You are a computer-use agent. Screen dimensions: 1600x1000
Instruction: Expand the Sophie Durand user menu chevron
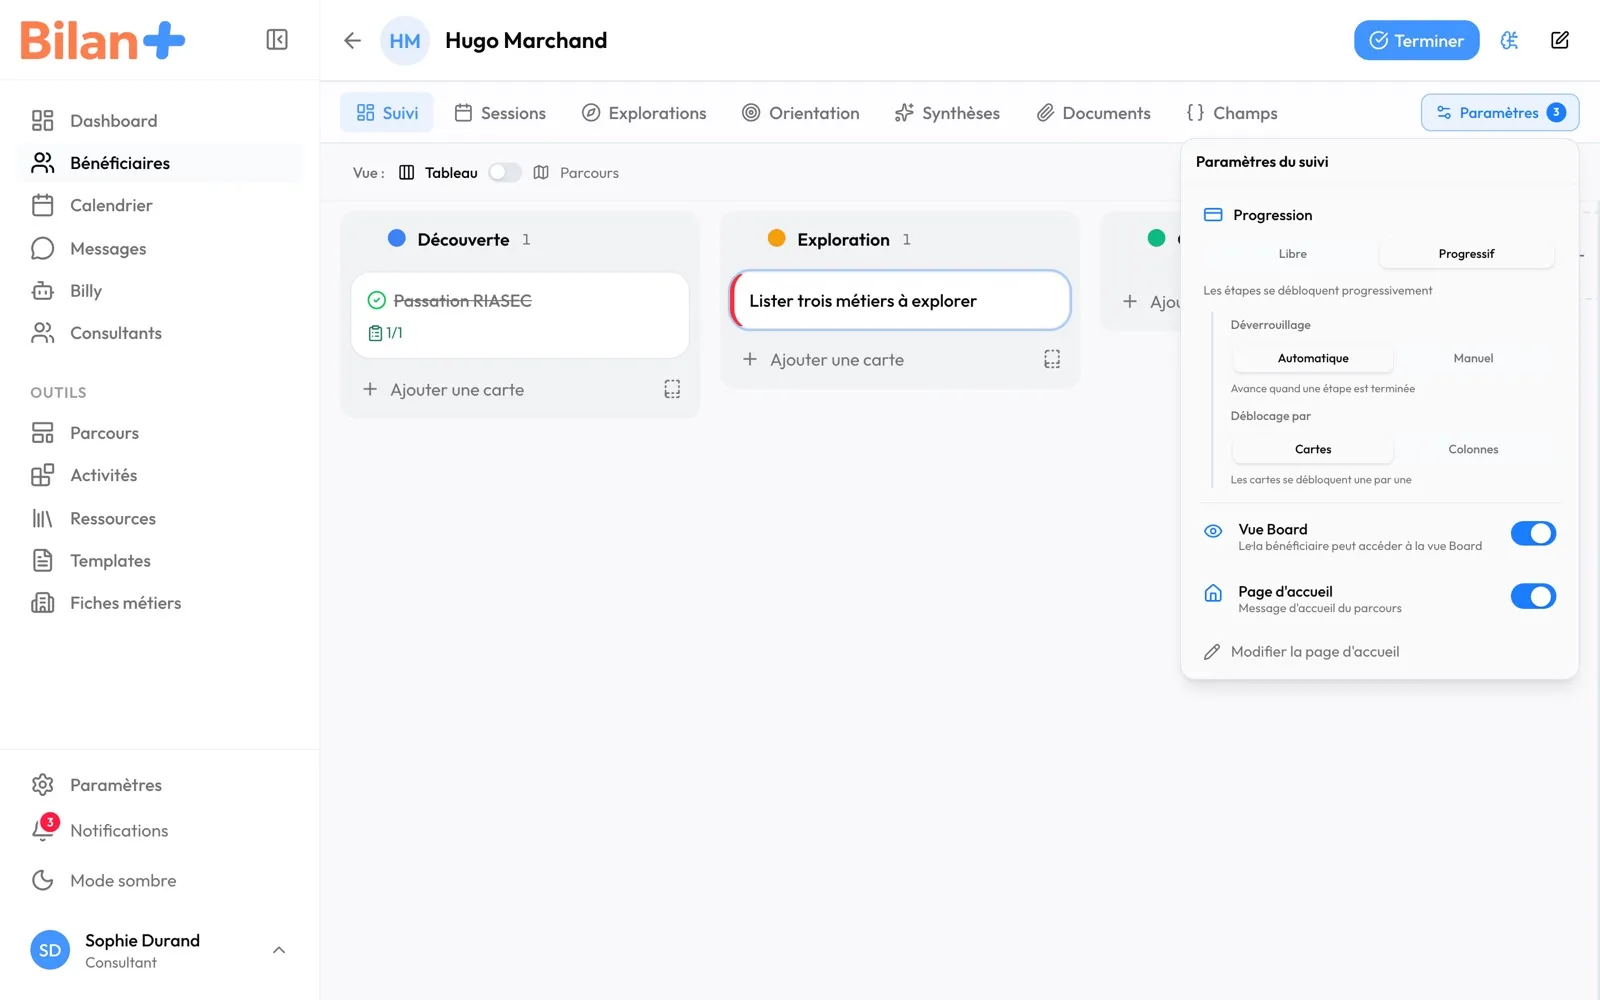(279, 950)
